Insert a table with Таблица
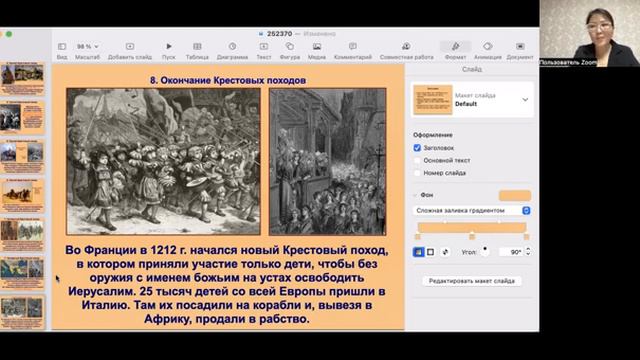The width and height of the screenshot is (640, 360). coord(197,51)
